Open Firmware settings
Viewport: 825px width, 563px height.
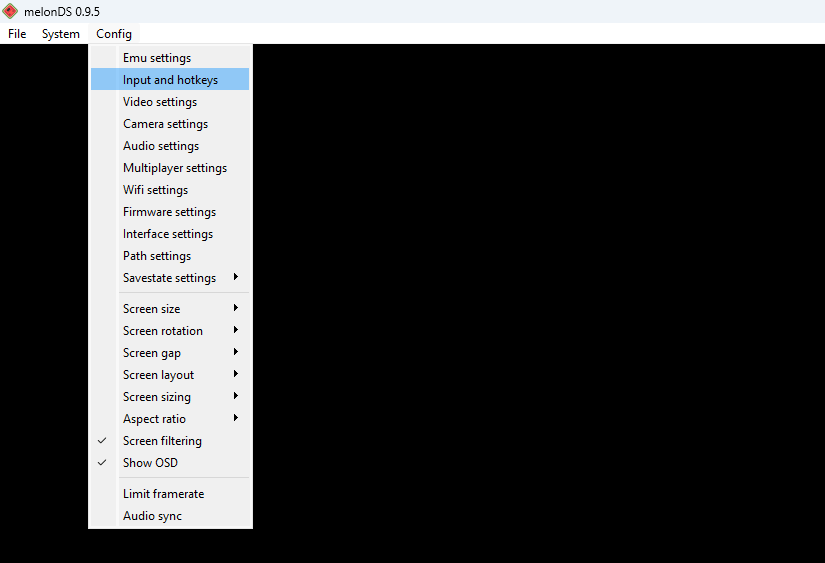(x=169, y=212)
